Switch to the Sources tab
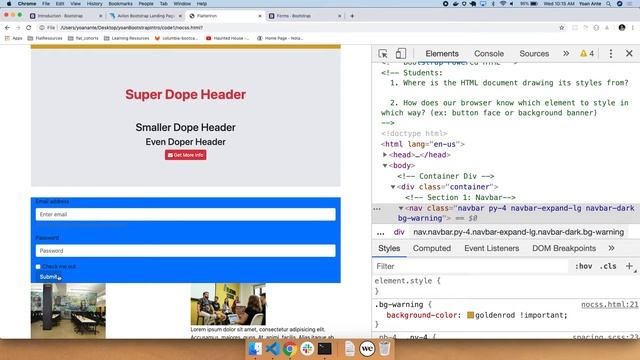The width and height of the screenshot is (640, 360). 534,53
